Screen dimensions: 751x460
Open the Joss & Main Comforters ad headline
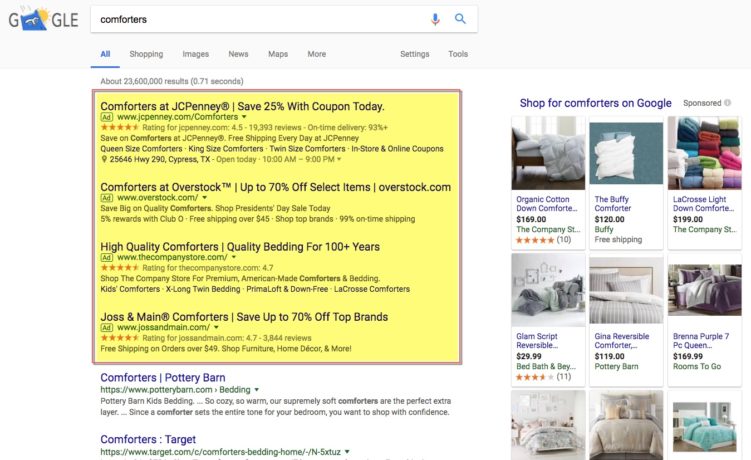coord(244,317)
